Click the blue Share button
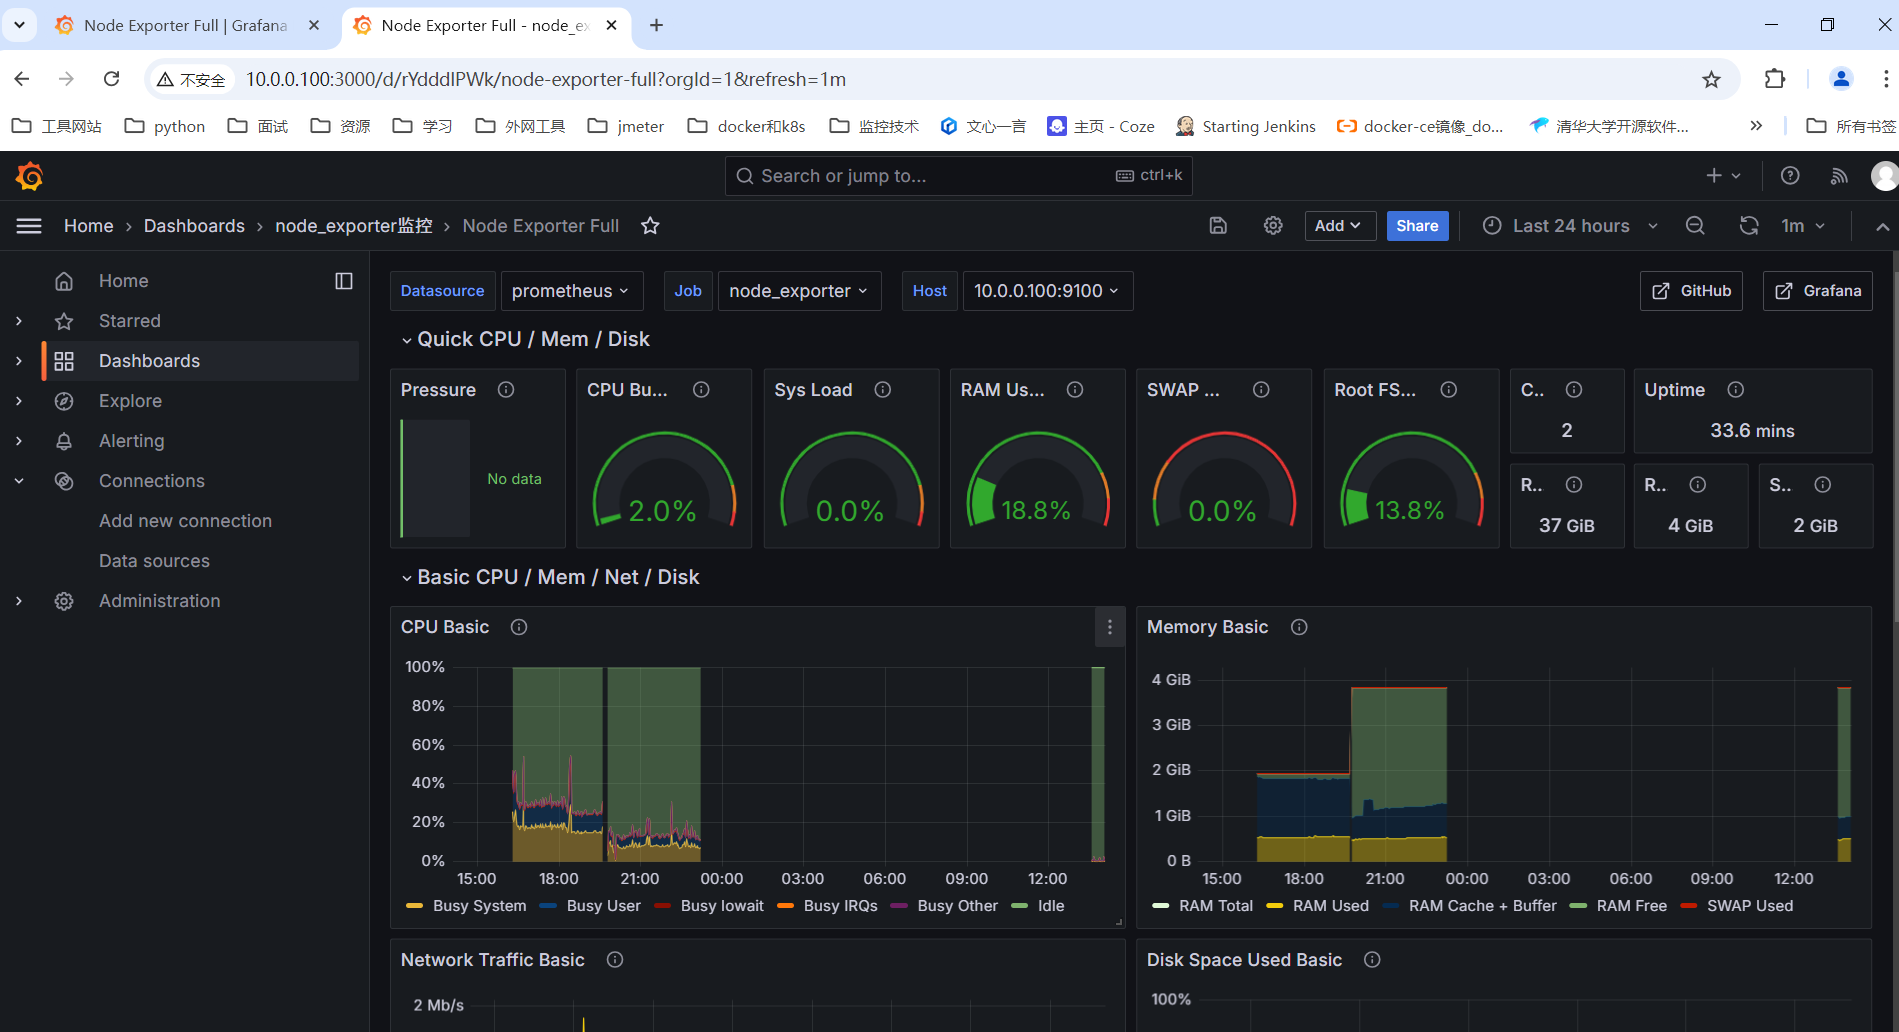This screenshot has height=1032, width=1899. coord(1417,226)
